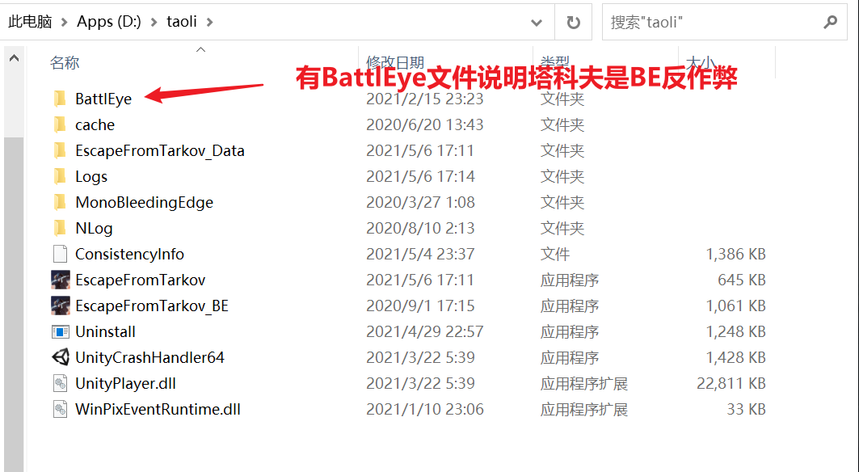Screen dimensions: 859x472
Task: Click the navigation pane scrollbar thumb
Action: coord(14,304)
